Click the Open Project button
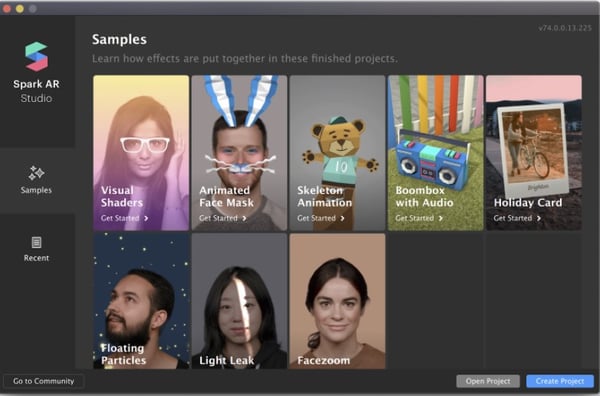Screen dimensions: 600x396 click(488, 381)
